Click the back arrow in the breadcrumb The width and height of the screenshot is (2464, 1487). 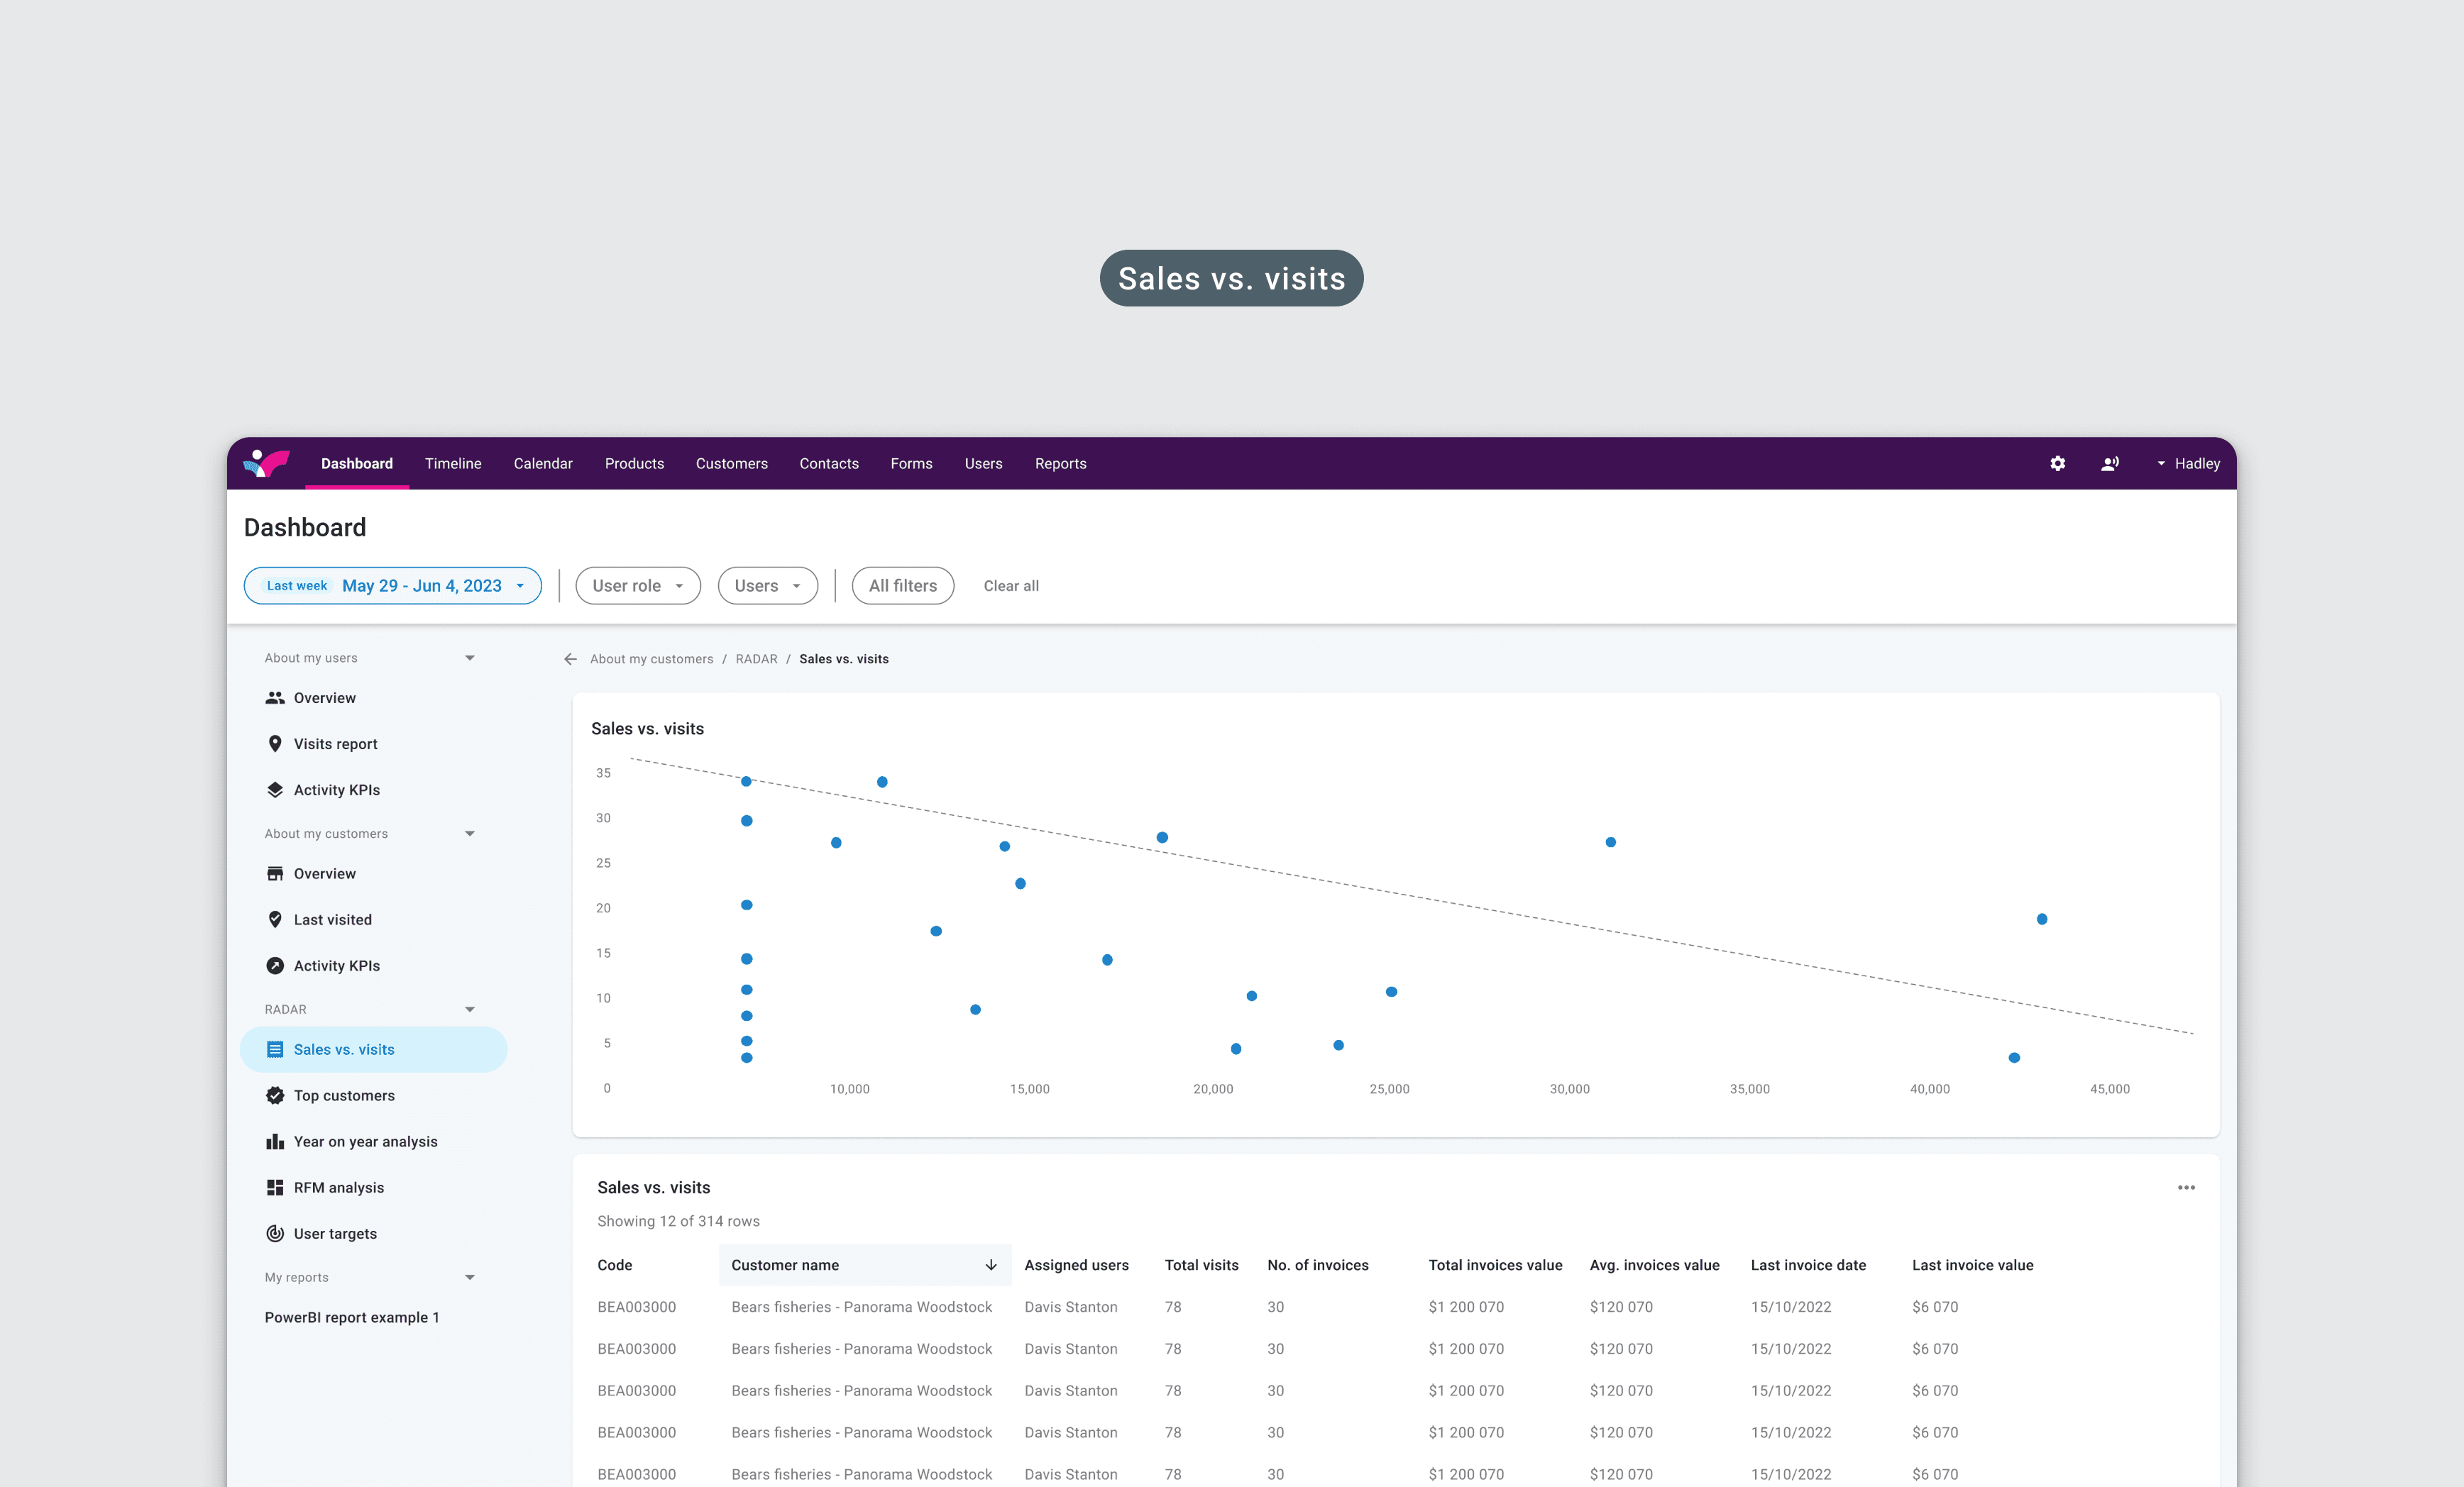(570, 659)
